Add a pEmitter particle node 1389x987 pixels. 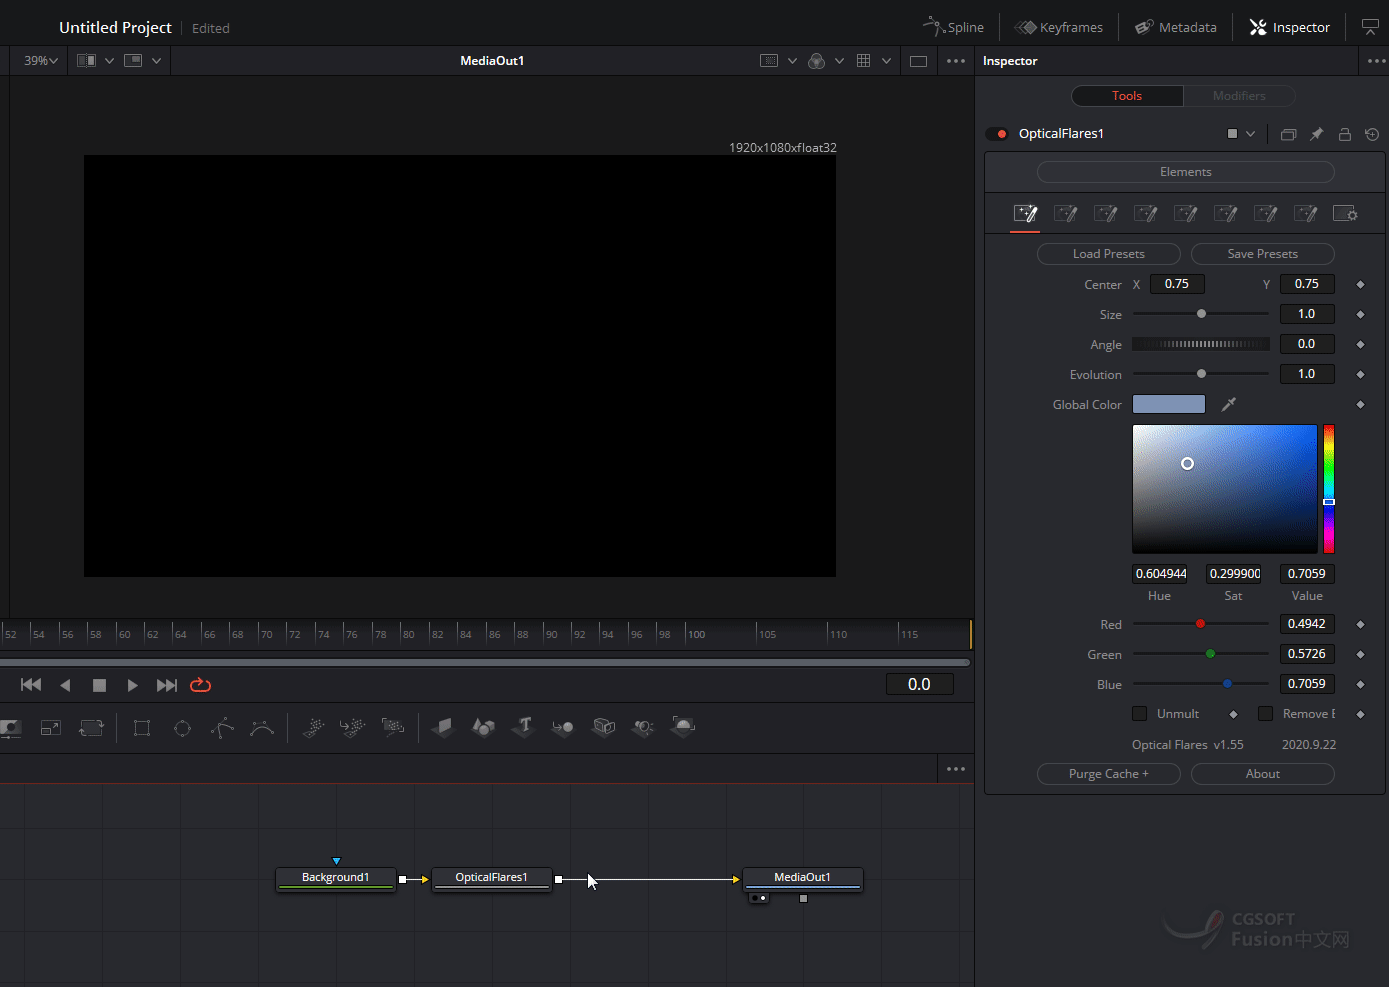coord(313,728)
